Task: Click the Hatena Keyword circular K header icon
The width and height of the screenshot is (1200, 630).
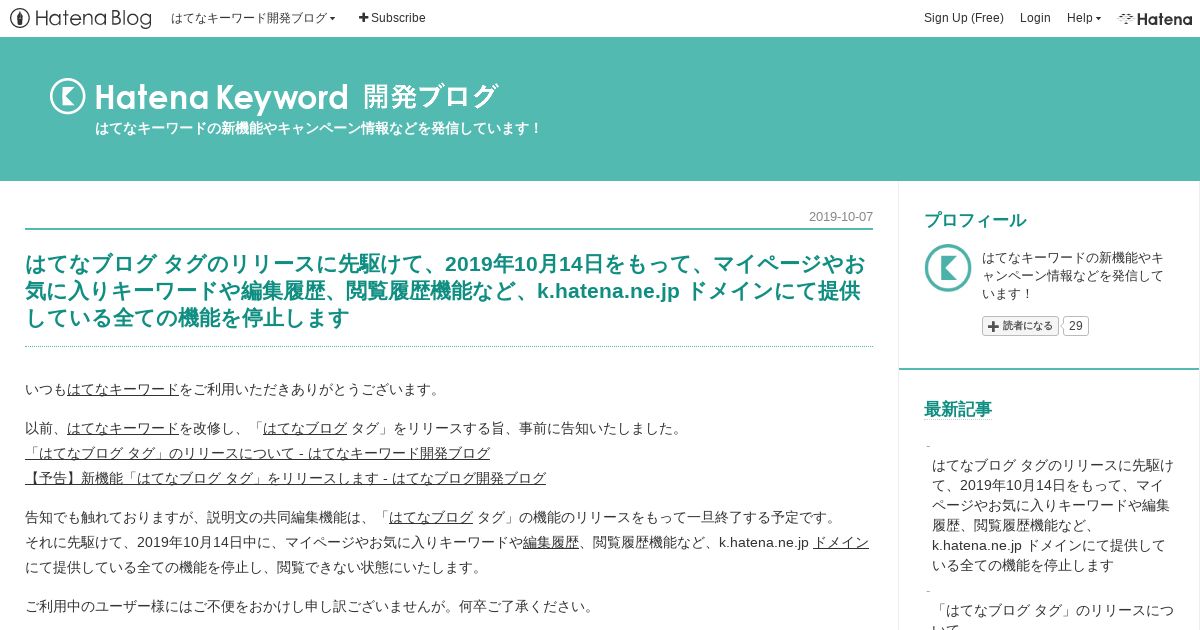Action: coord(68,96)
